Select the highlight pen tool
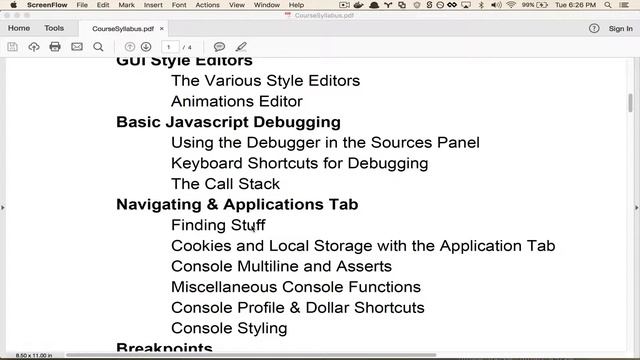Screen dimensions: 640x360 tap(241, 47)
